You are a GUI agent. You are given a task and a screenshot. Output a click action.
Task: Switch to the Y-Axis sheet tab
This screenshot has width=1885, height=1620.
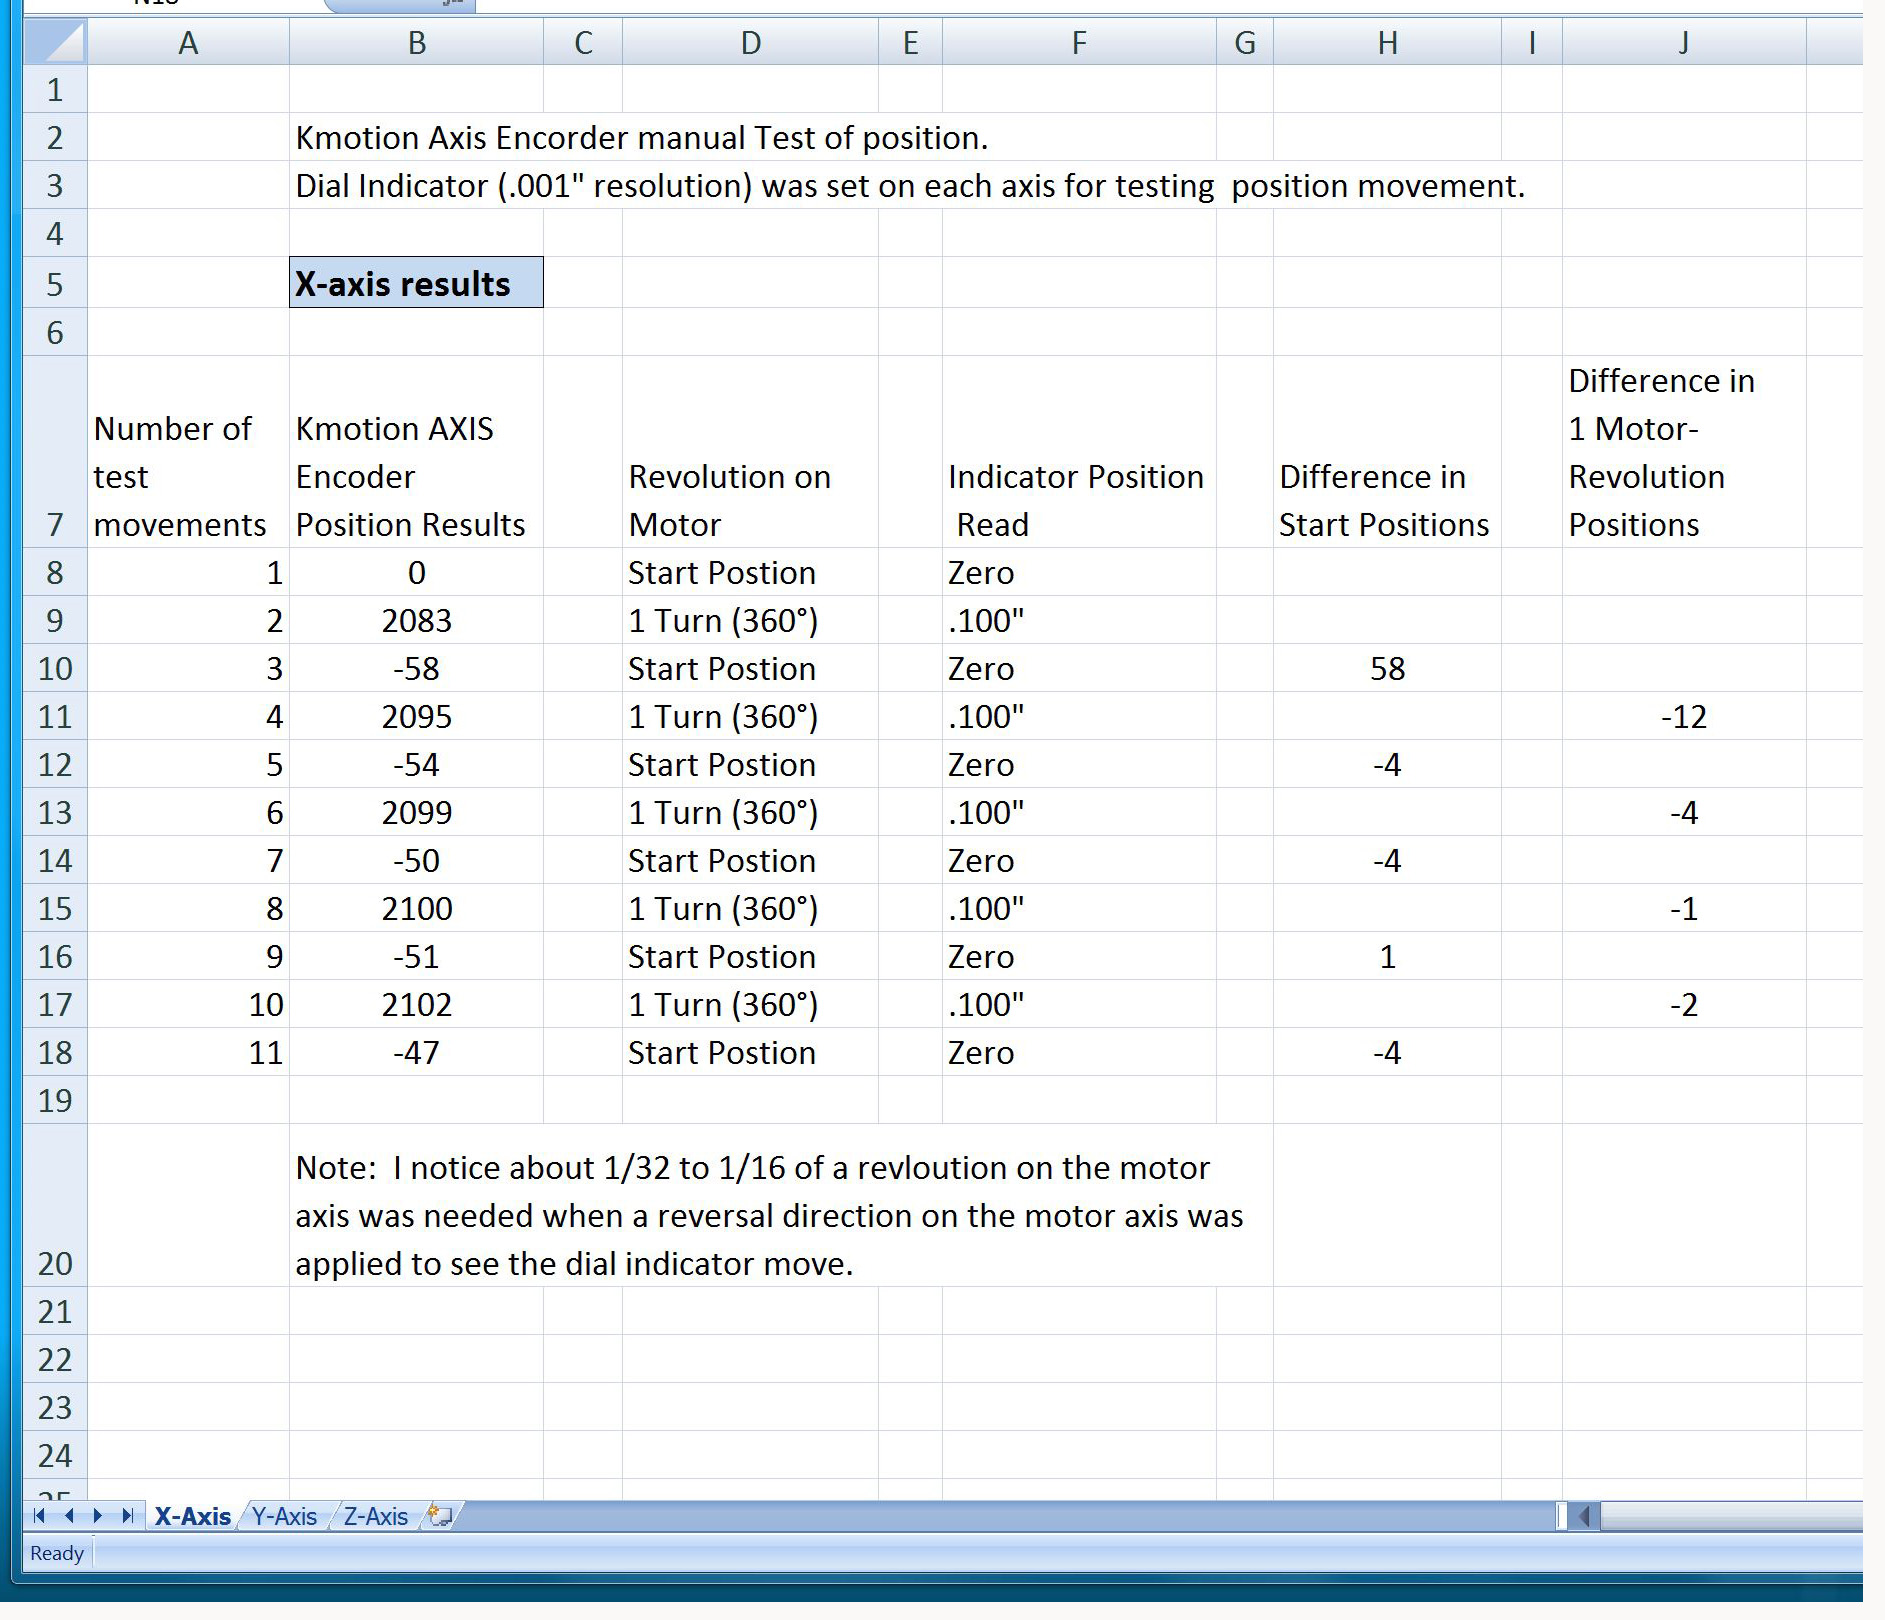284,1516
